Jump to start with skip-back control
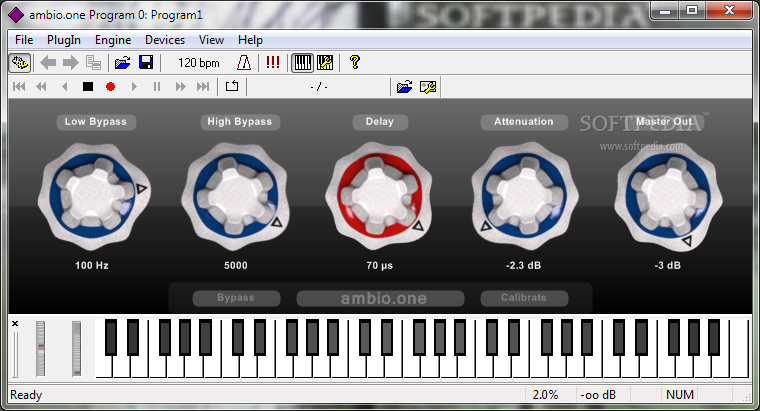Viewport: 760px width, 411px height. [19, 87]
